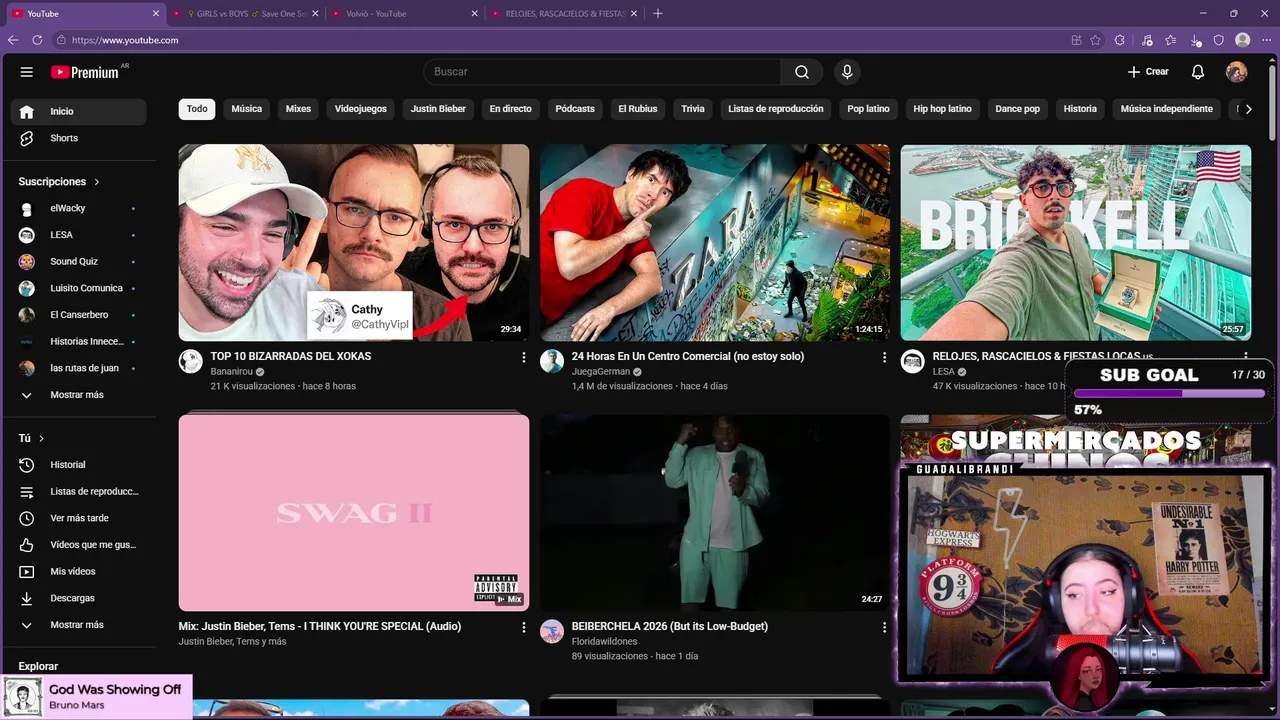This screenshot has height=720, width=1280.
Task: Open browser settings ellipsis menu
Action: pyautogui.click(x=1266, y=40)
